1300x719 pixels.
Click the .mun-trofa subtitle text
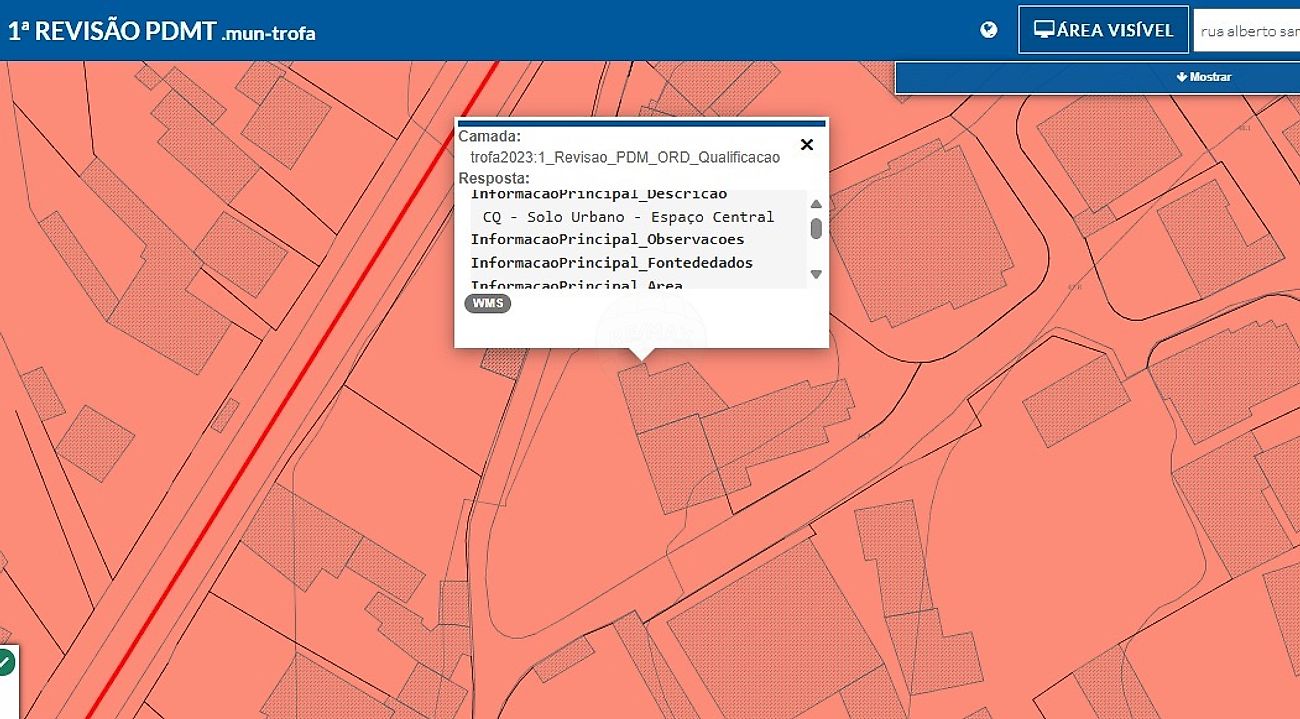point(269,34)
